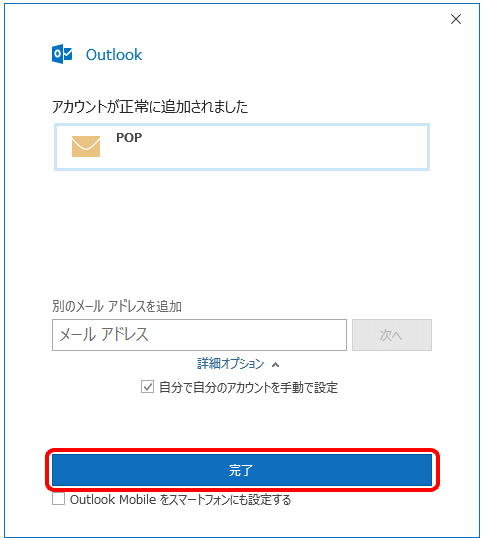The height and width of the screenshot is (538, 481).
Task: Click the 別のメール アドレスを追加 label
Action: [117, 306]
